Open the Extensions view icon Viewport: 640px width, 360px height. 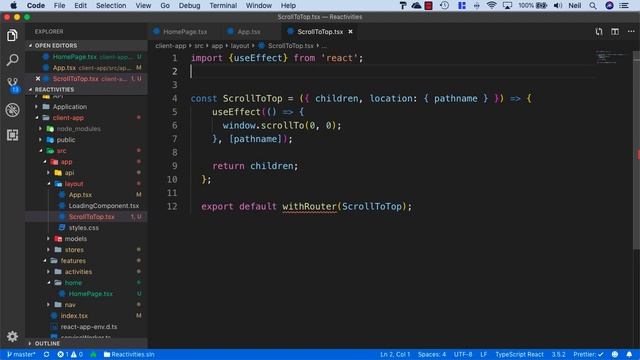point(12,135)
